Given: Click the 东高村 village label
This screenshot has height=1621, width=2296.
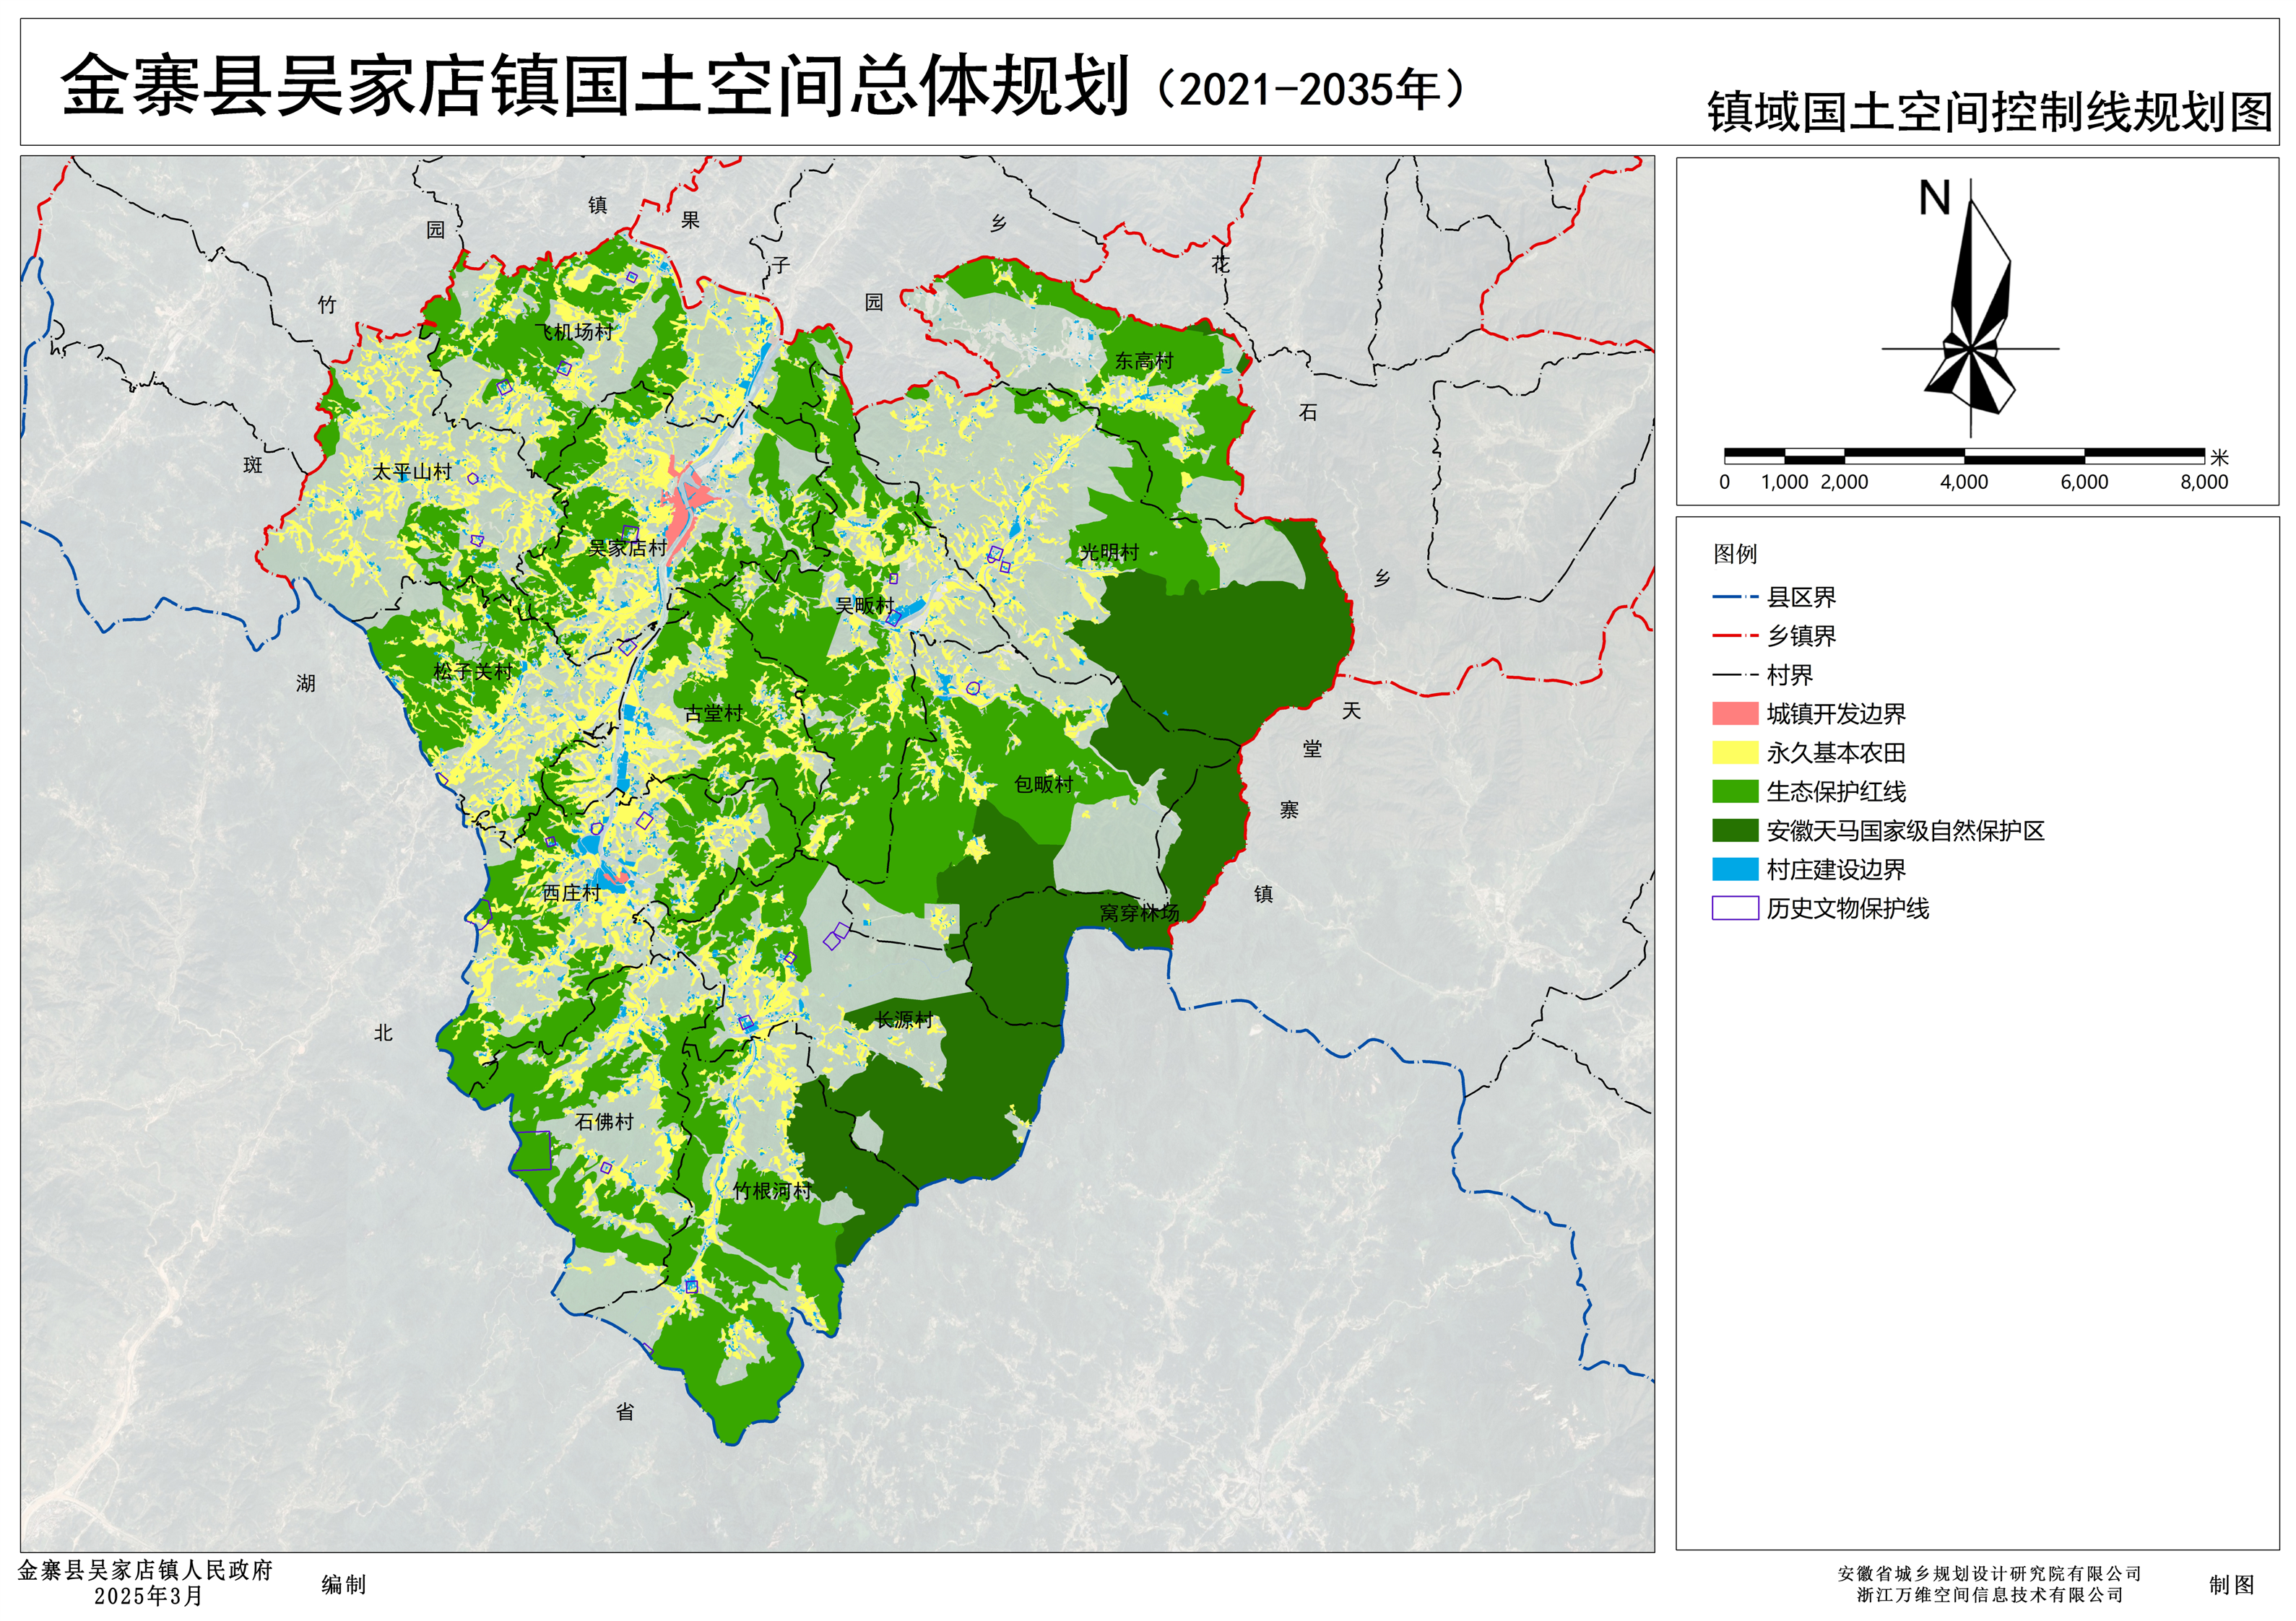Looking at the screenshot, I should click(x=1144, y=361).
